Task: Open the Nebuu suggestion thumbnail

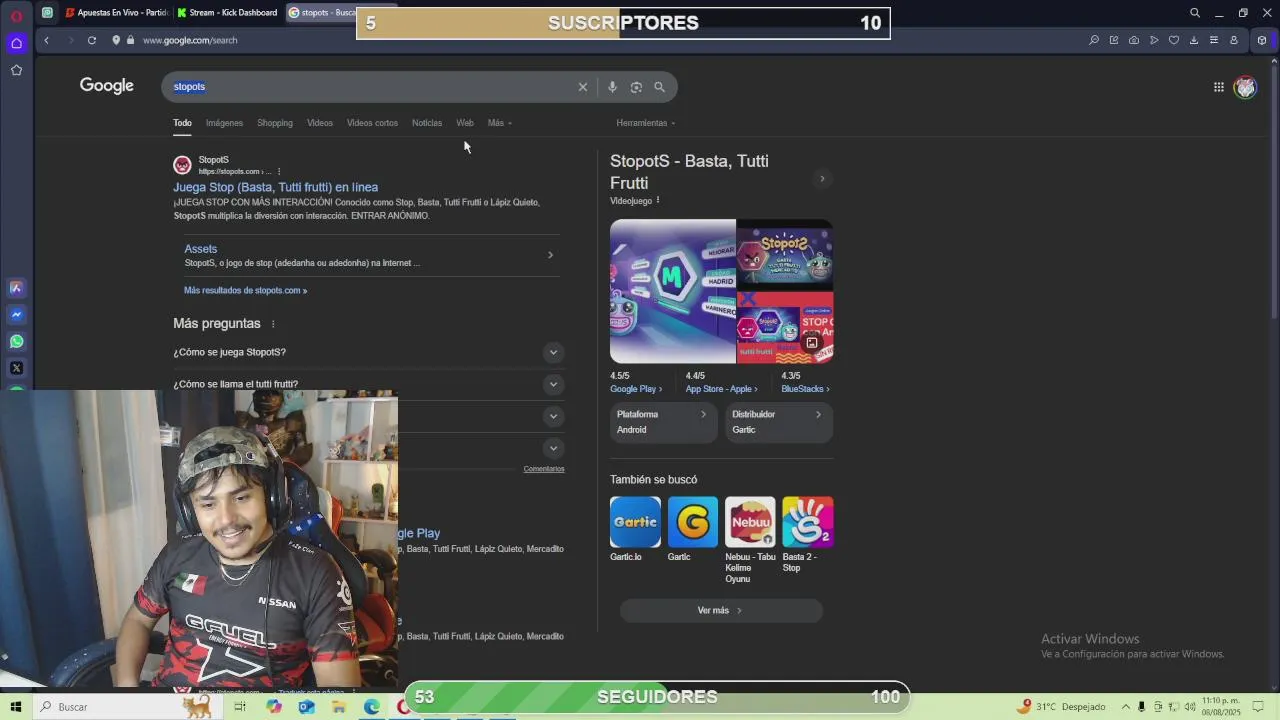Action: [750, 522]
